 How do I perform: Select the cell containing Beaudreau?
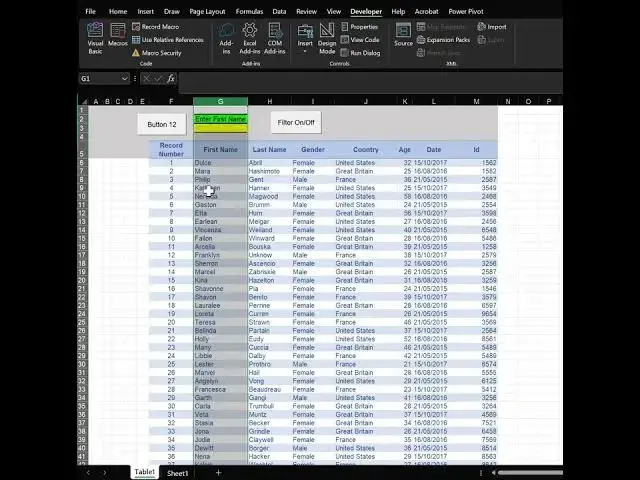tap(269, 389)
